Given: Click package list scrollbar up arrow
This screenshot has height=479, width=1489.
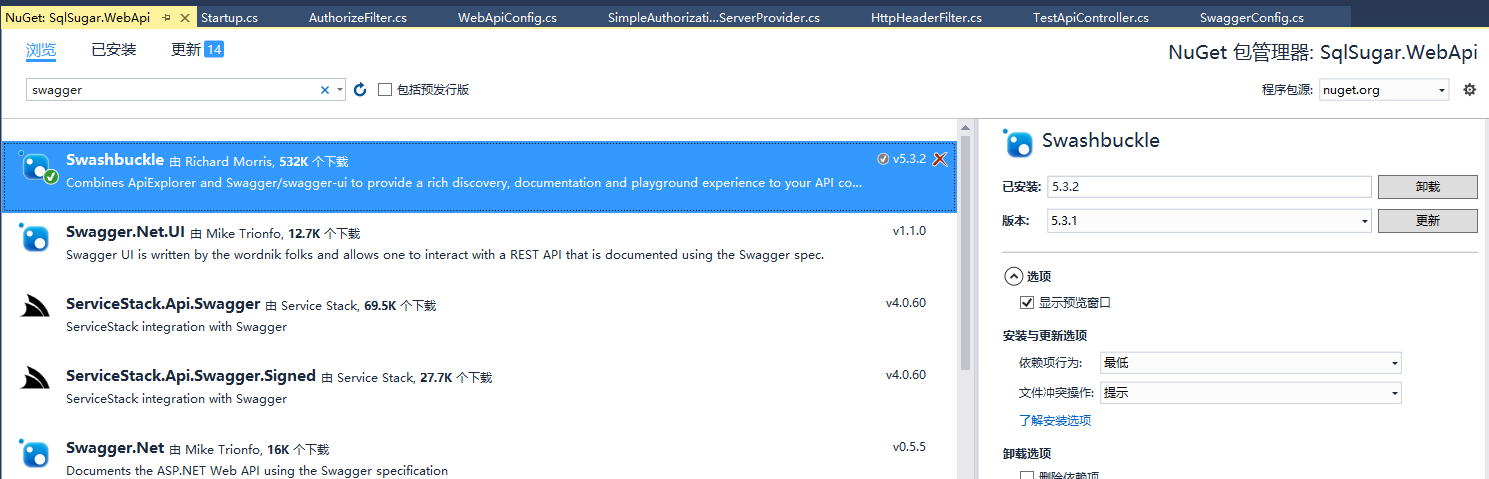Looking at the screenshot, I should point(965,128).
